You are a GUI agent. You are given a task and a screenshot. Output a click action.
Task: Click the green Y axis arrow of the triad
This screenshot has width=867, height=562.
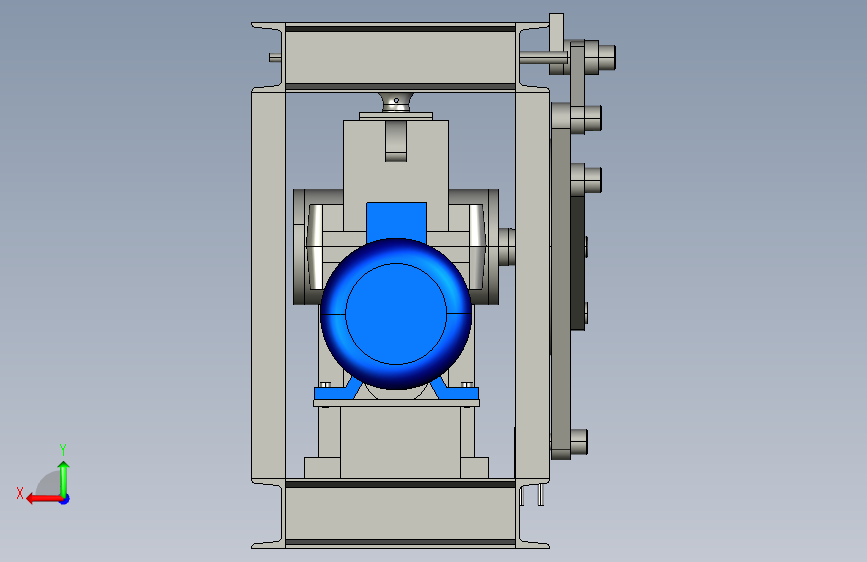coord(64,478)
